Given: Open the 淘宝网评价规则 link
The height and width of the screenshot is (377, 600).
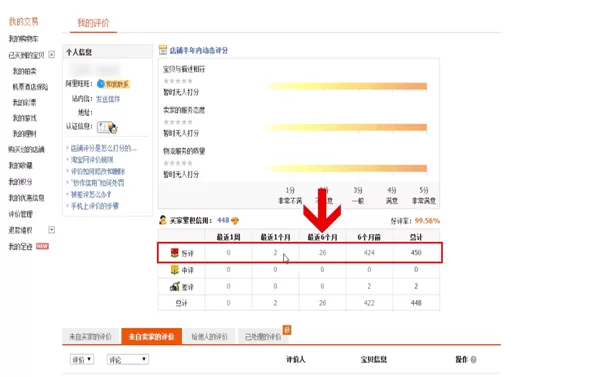Looking at the screenshot, I should click(x=92, y=160).
